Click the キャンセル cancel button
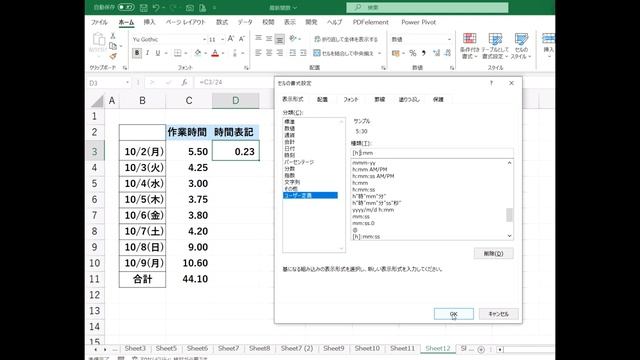 pyautogui.click(x=498, y=314)
